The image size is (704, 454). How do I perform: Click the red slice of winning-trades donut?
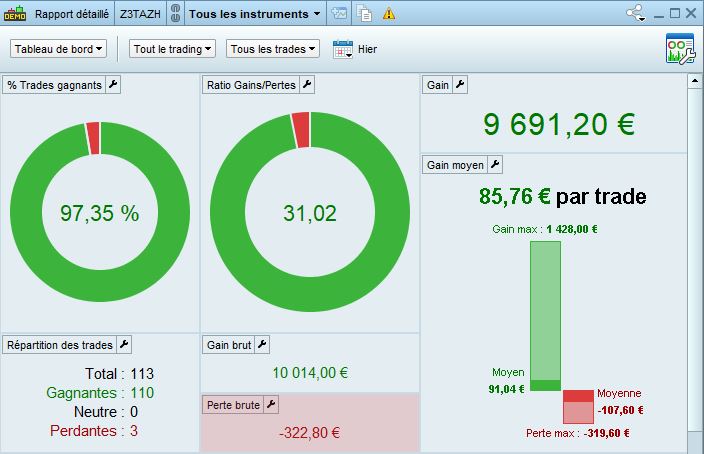tap(93, 138)
